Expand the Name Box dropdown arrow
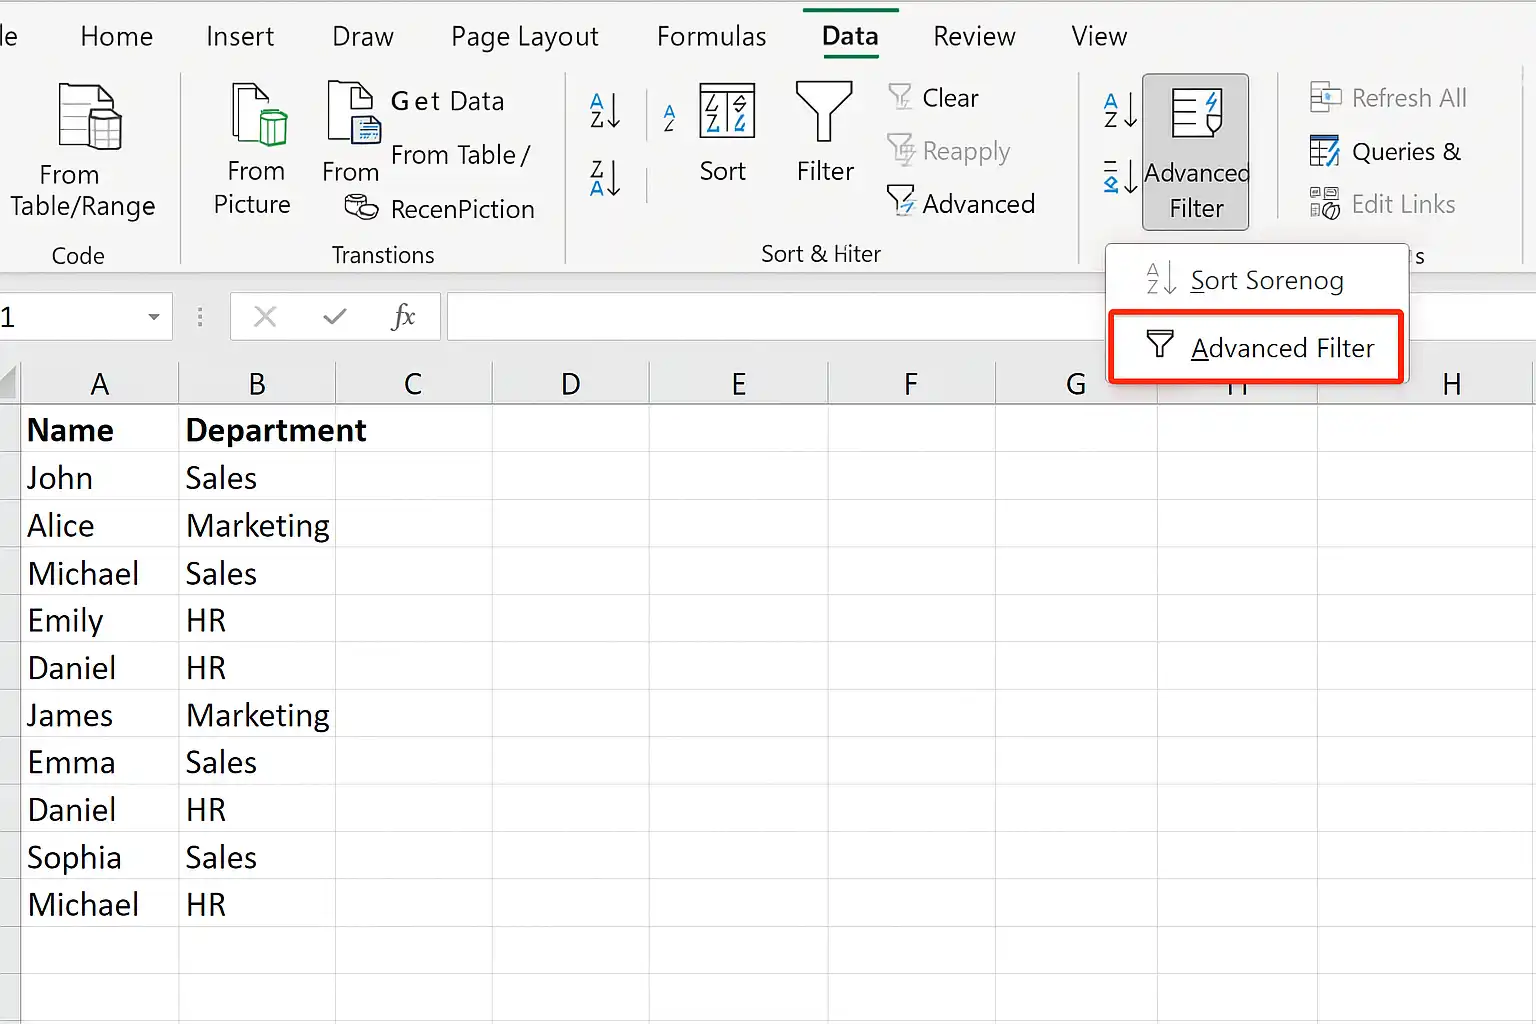The height and width of the screenshot is (1024, 1536). (153, 318)
